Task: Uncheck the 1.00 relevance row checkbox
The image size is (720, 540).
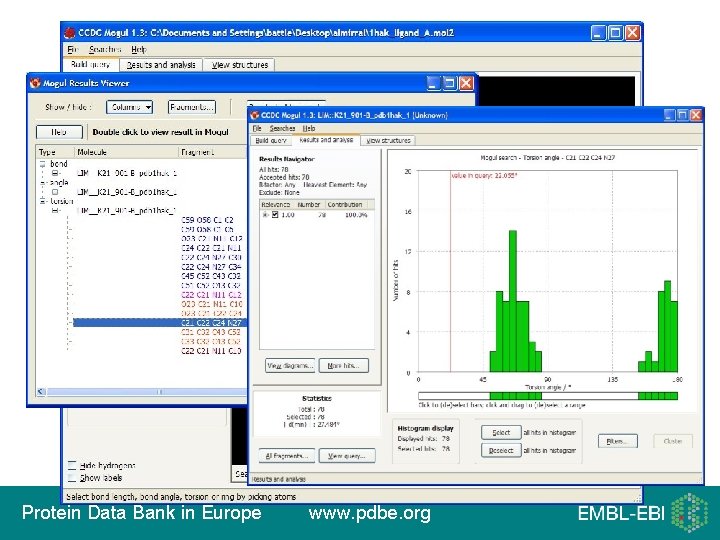Action: (275, 214)
